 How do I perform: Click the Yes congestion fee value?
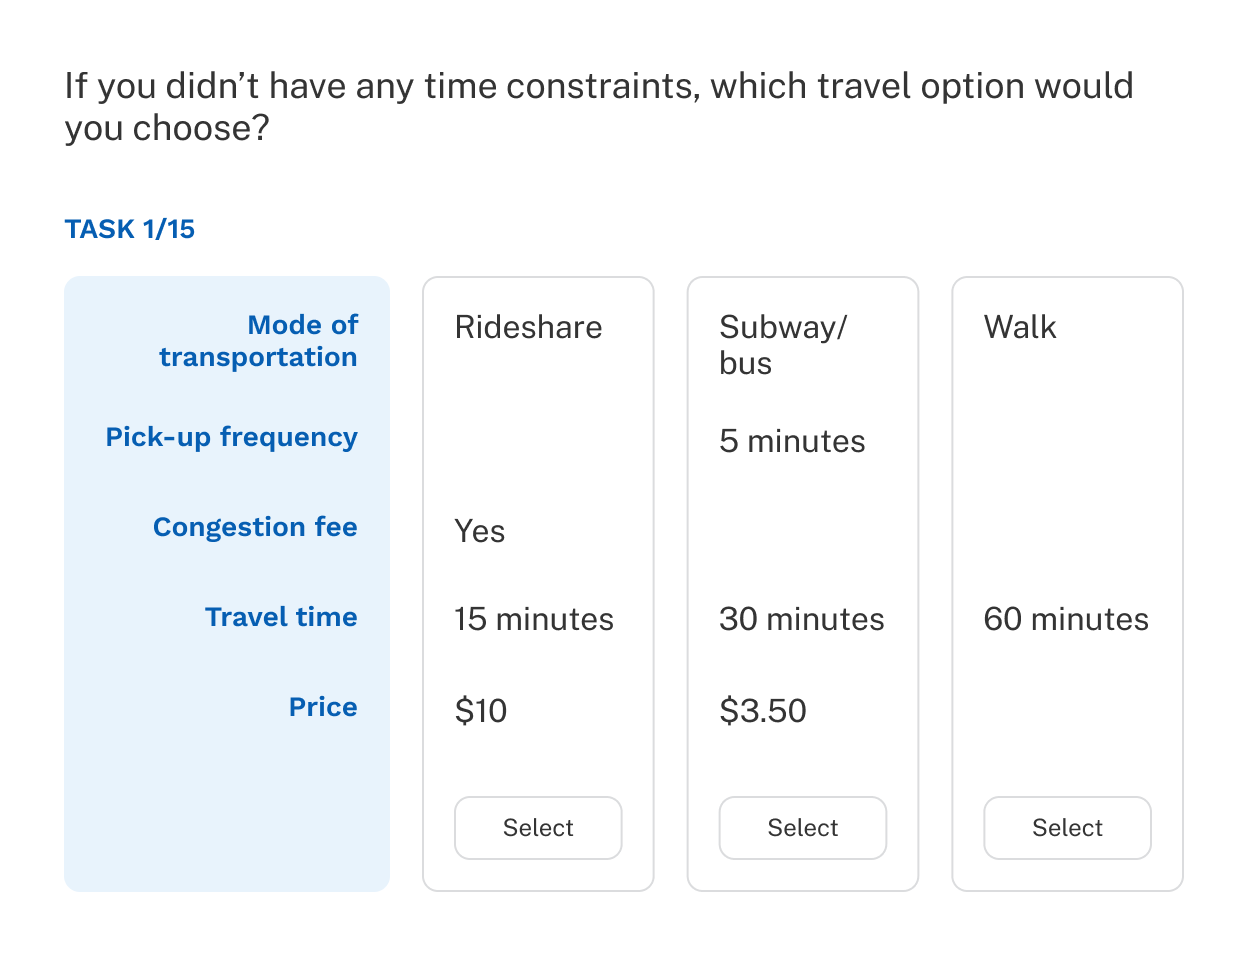click(x=479, y=531)
